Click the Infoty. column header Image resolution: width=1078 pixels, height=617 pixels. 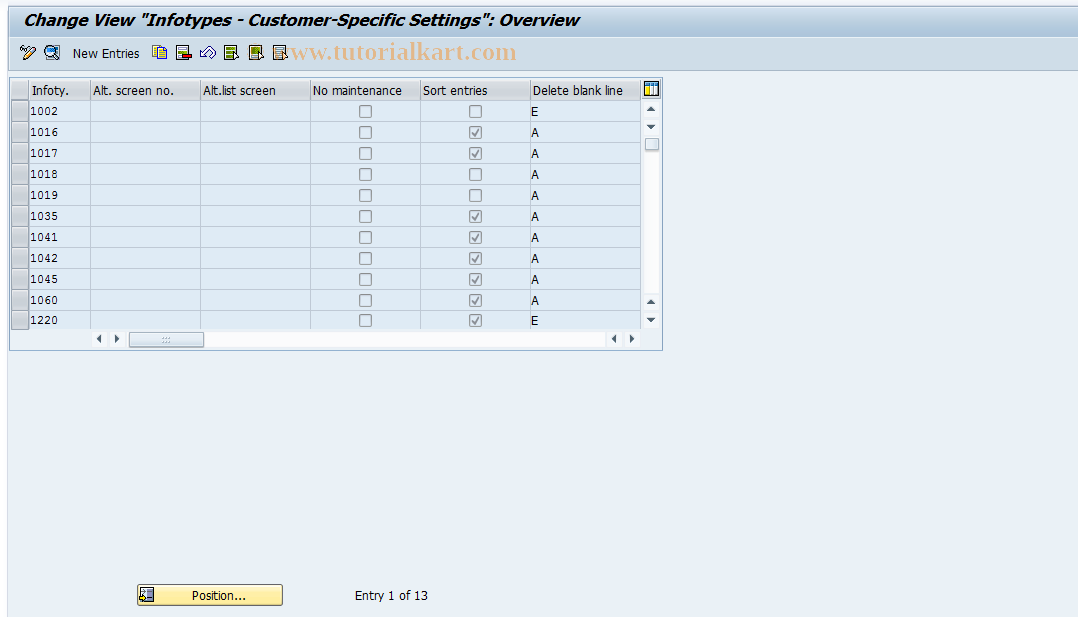[60, 90]
